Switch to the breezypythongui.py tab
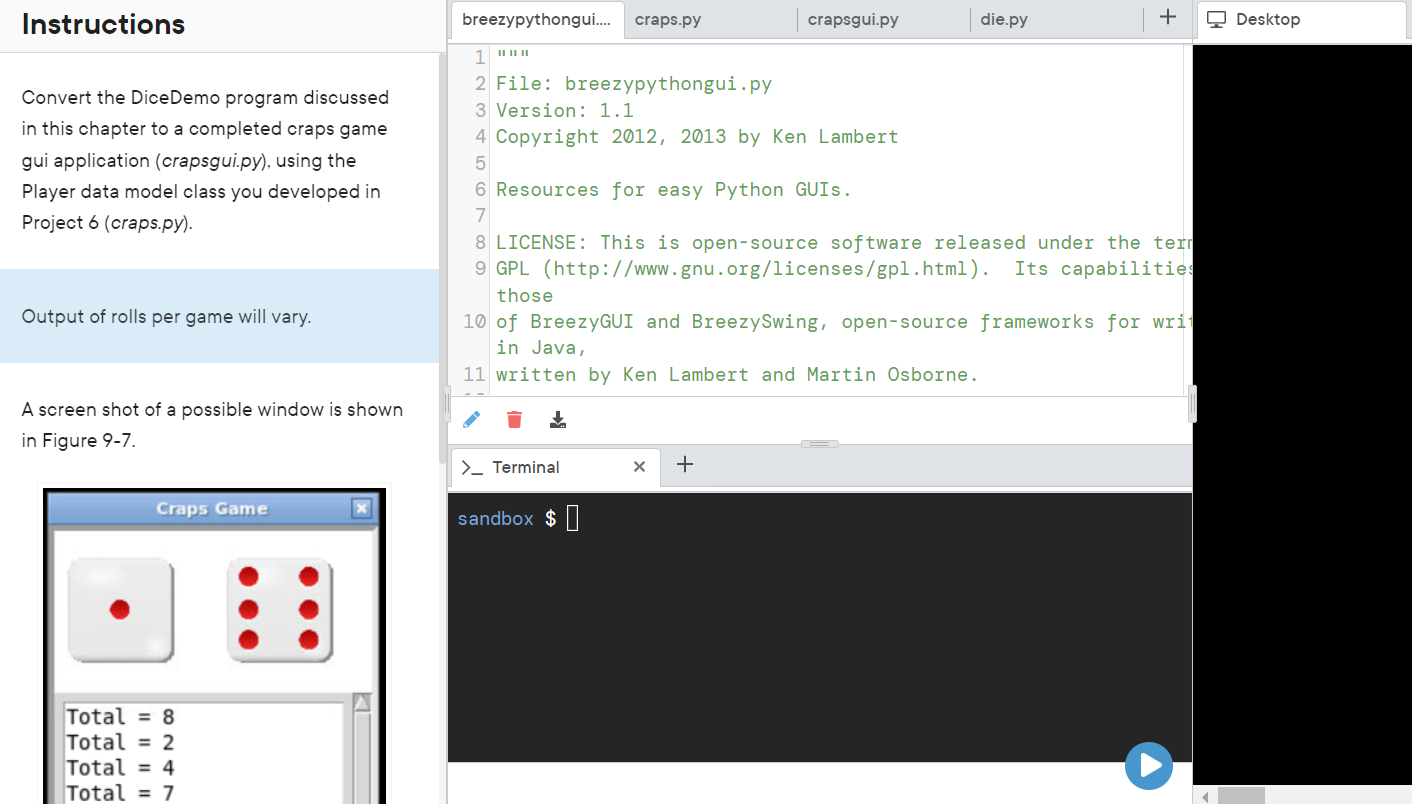1412x804 pixels. click(536, 18)
